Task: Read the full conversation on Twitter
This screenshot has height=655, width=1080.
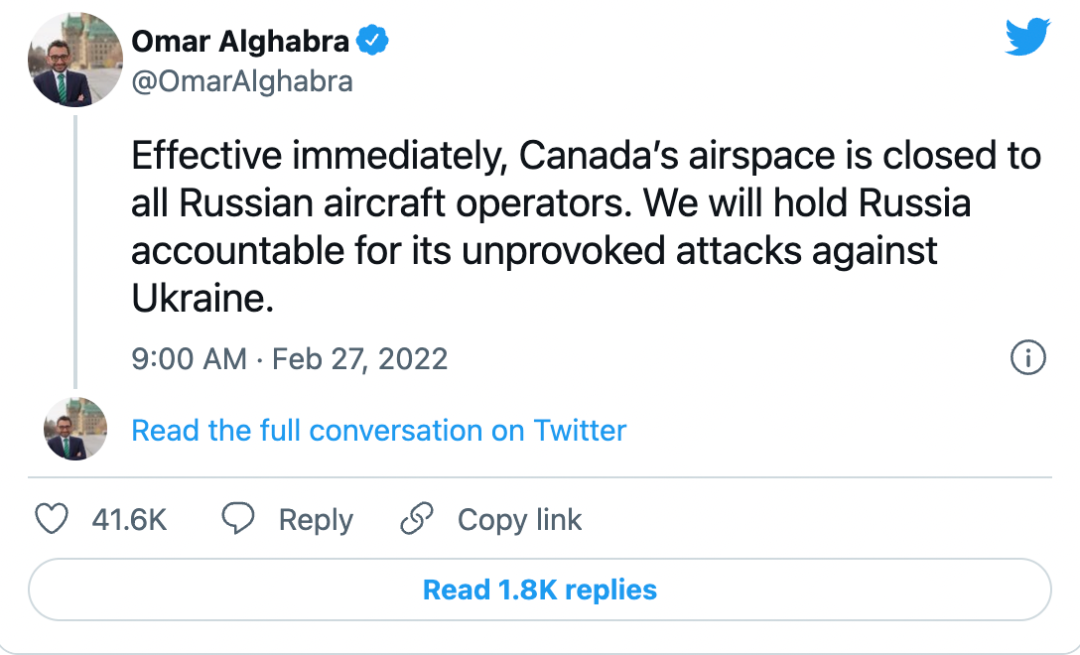Action: (x=379, y=430)
